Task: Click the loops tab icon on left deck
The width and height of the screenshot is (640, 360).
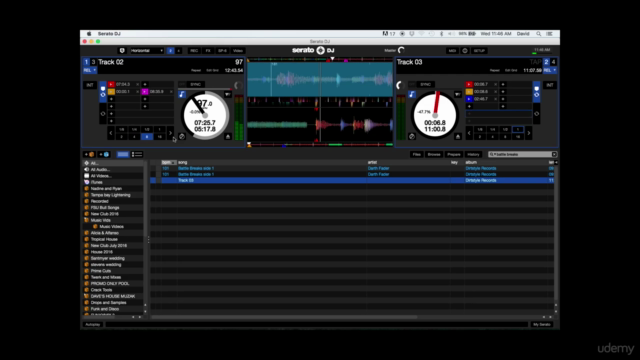Action: (x=103, y=114)
